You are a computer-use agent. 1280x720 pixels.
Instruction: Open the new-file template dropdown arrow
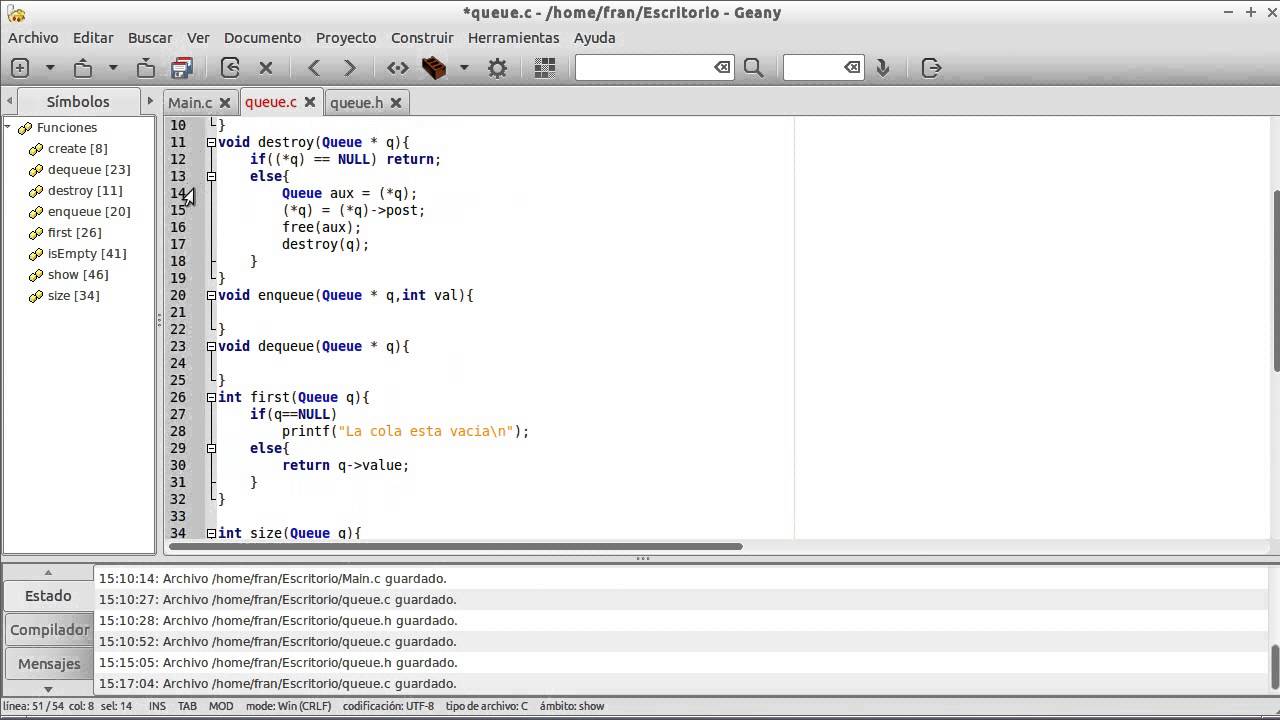coord(49,68)
